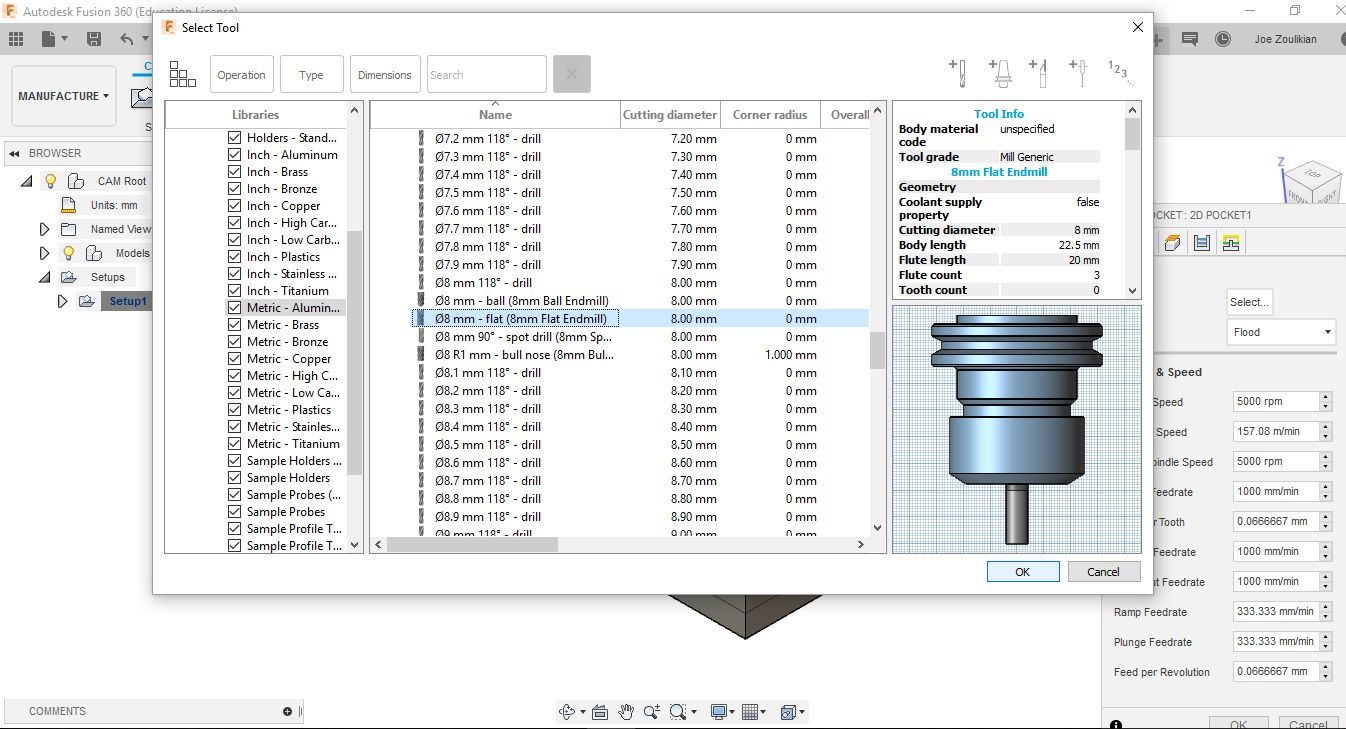Click the Dimensions filter tab

pyautogui.click(x=384, y=75)
